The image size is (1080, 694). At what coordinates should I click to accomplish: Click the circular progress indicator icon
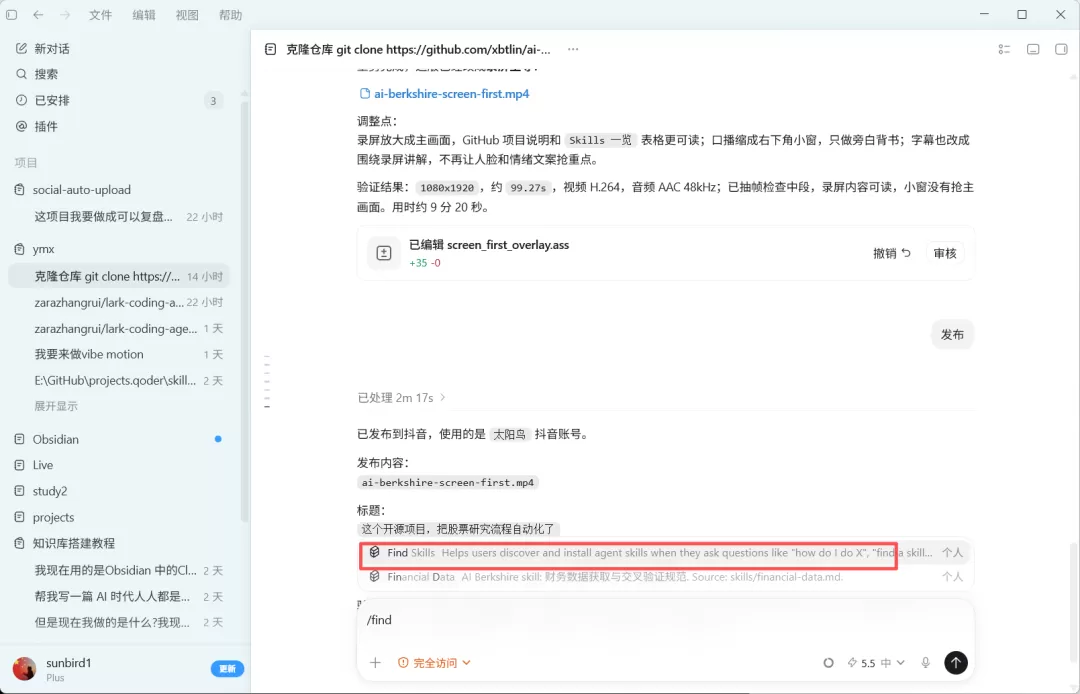click(x=829, y=662)
